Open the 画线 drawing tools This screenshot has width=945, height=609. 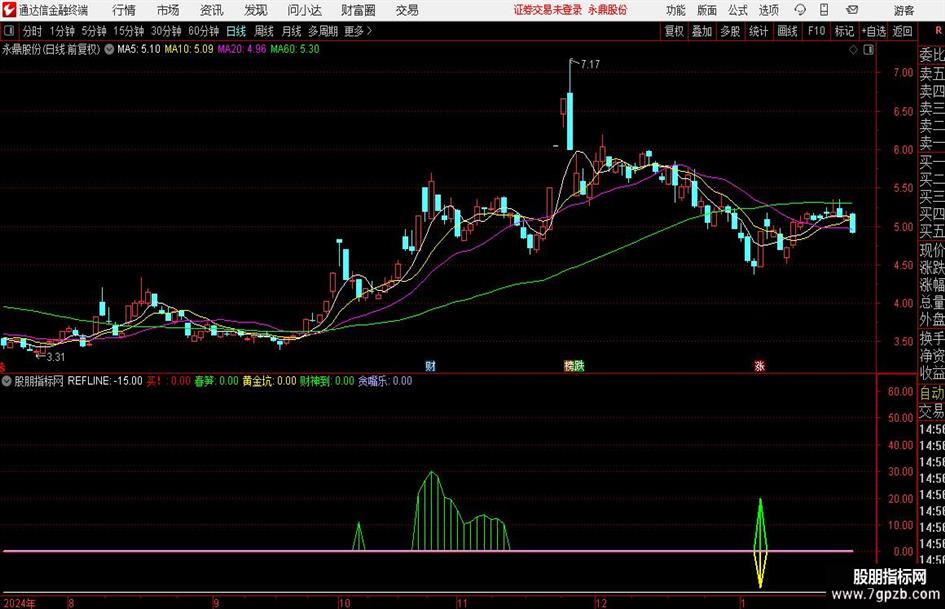[787, 31]
